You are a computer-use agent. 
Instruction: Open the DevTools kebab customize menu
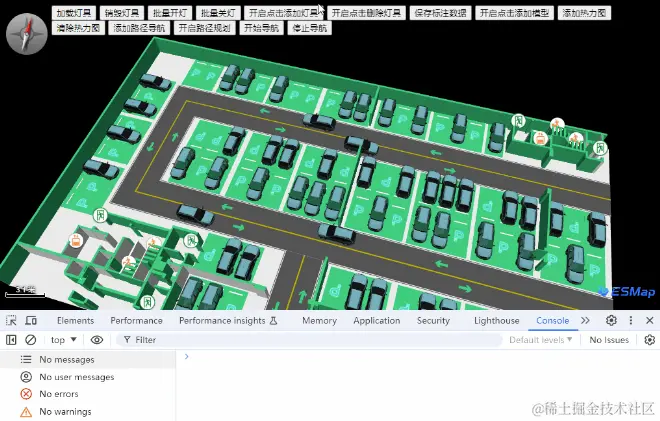(631, 320)
